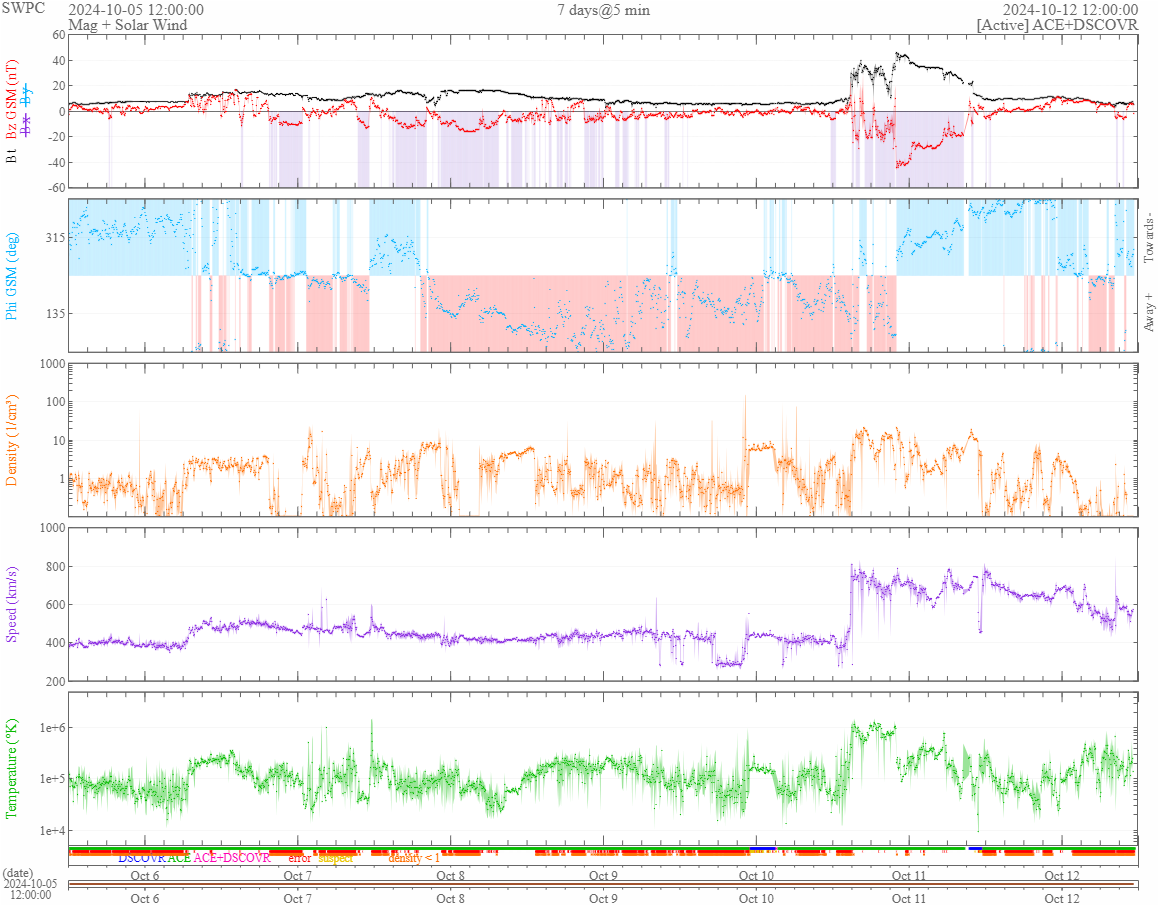Click the SWPC label
This screenshot has width=1158, height=905.
[23, 8]
